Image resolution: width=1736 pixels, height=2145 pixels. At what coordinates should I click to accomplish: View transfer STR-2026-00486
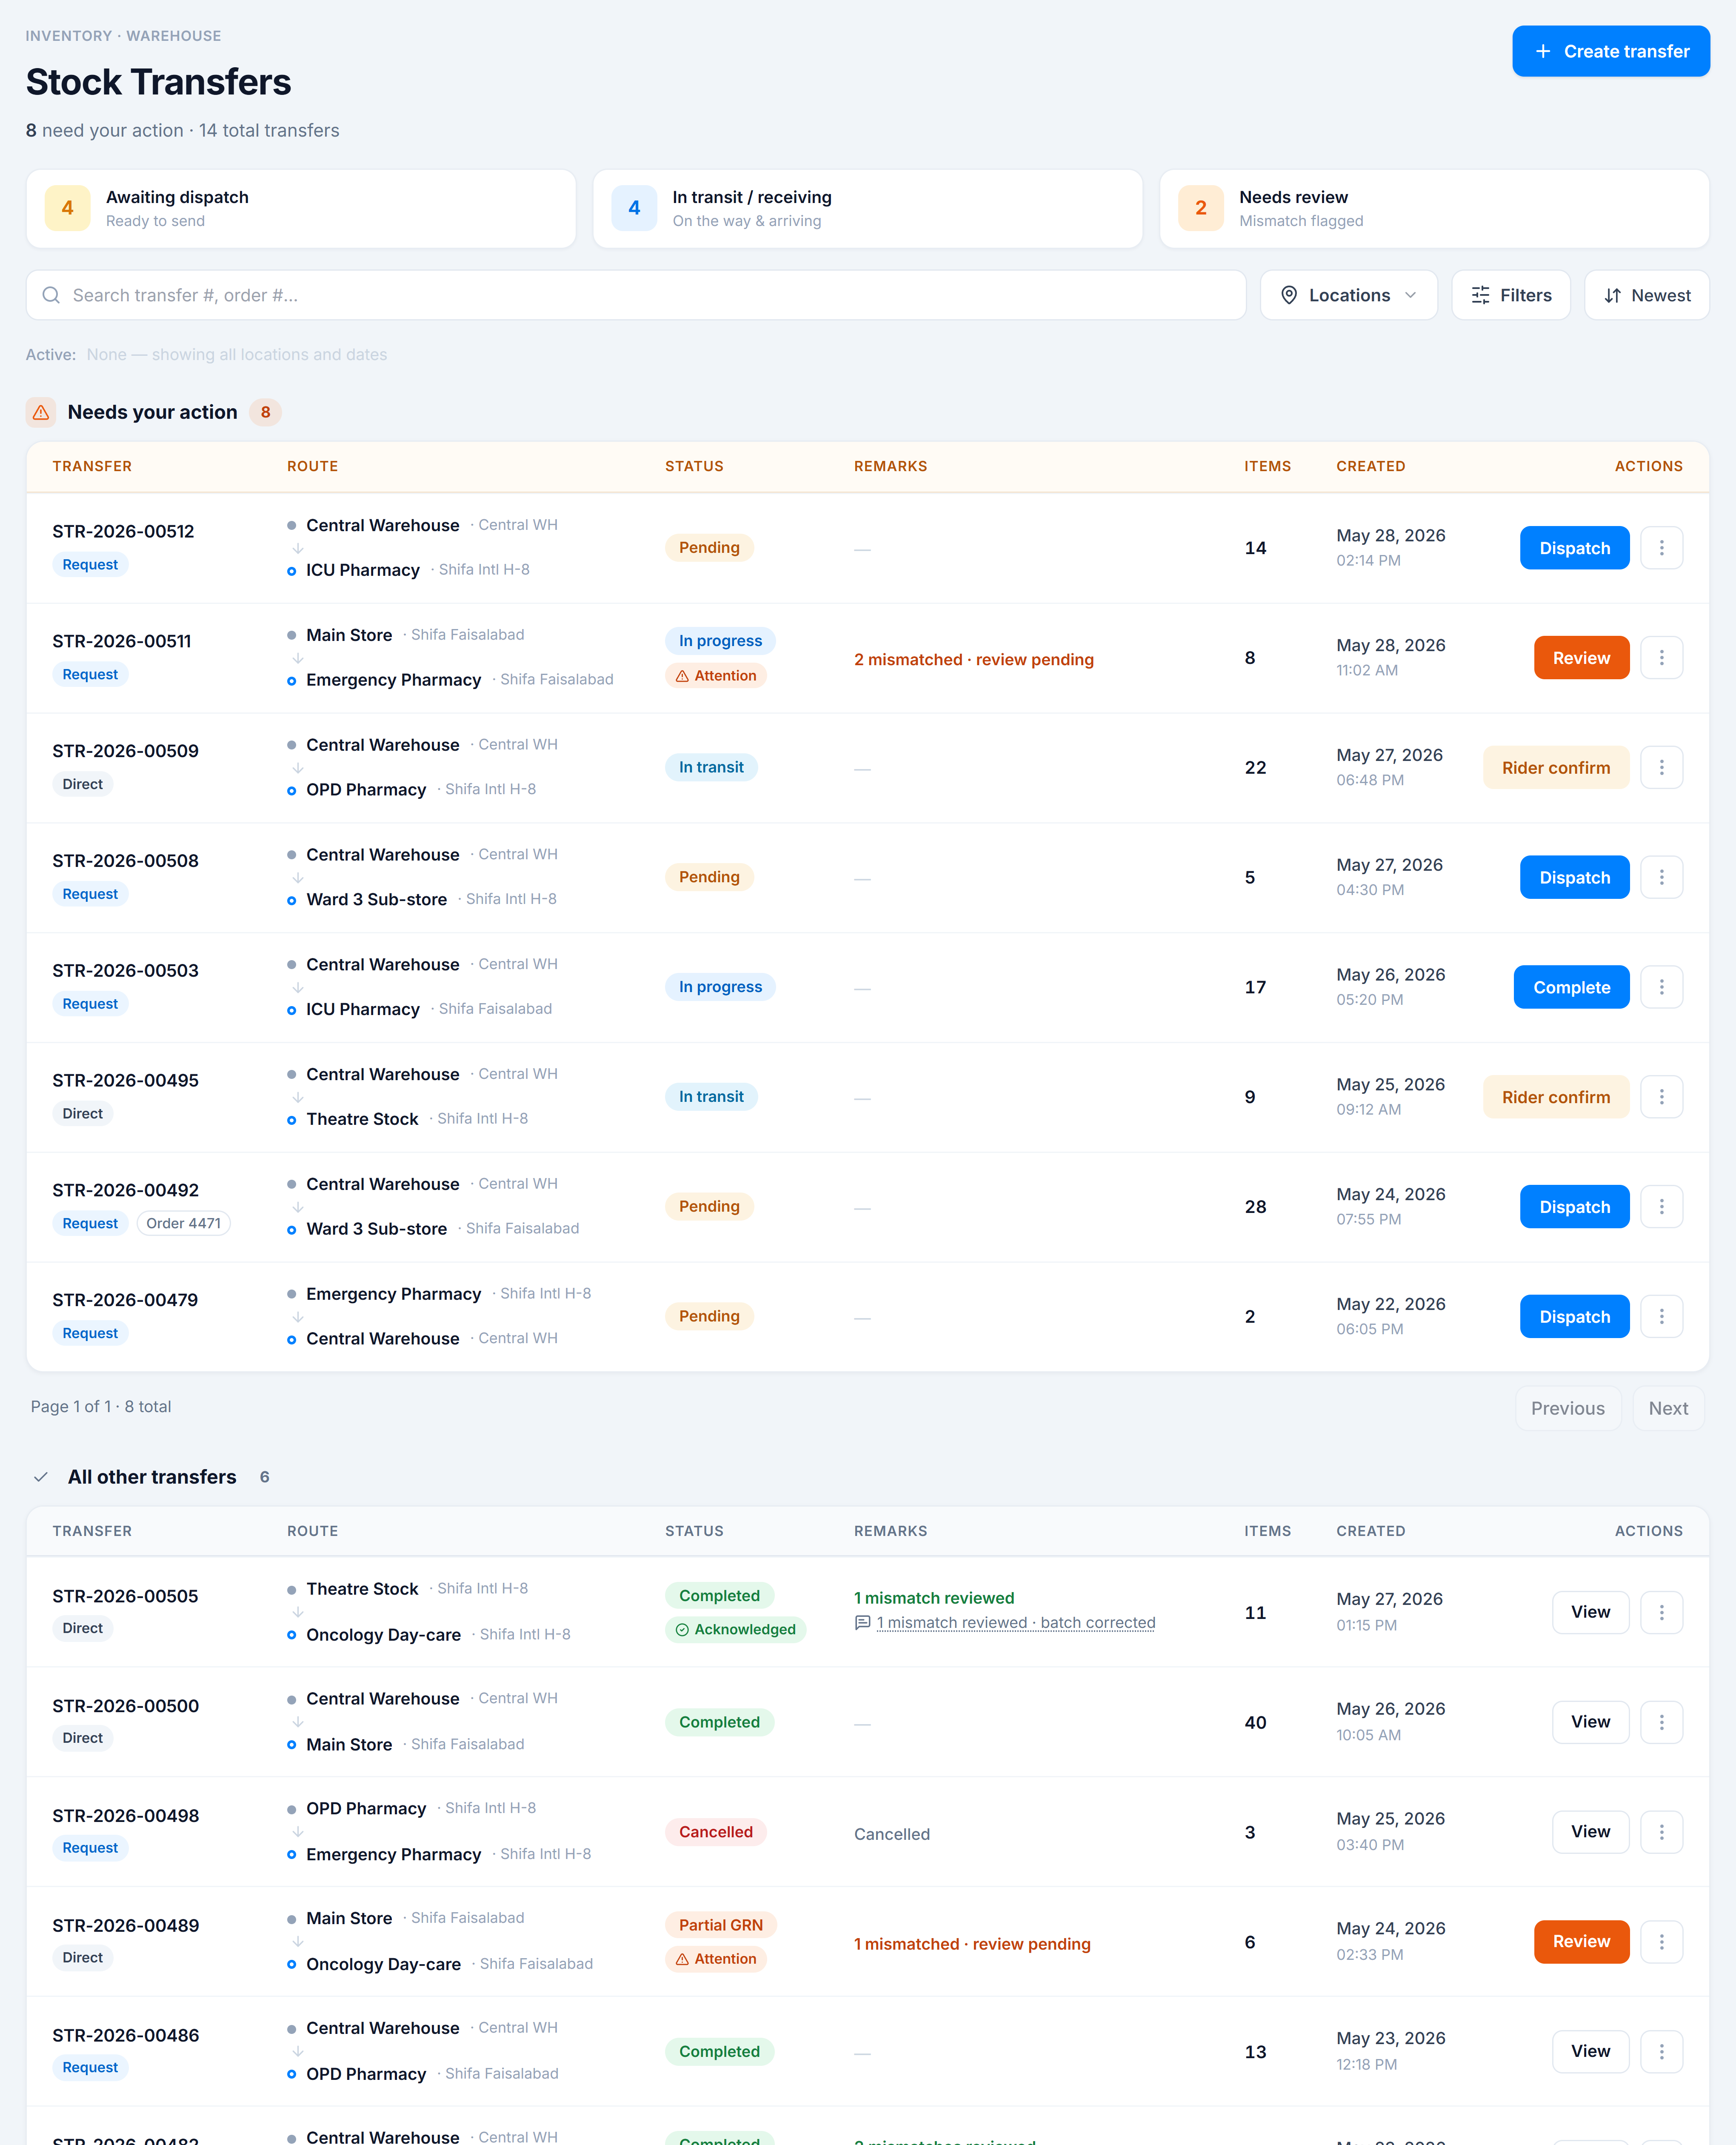[1590, 2052]
